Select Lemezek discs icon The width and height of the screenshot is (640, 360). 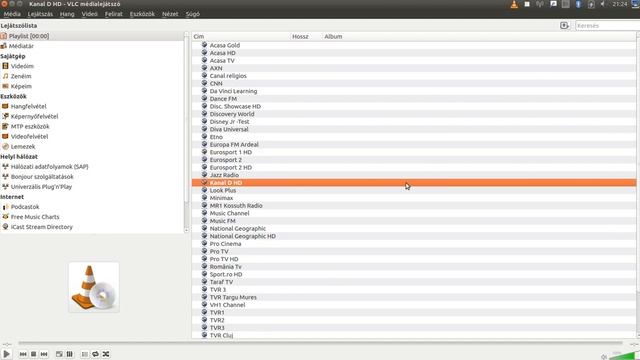[x=5, y=146]
